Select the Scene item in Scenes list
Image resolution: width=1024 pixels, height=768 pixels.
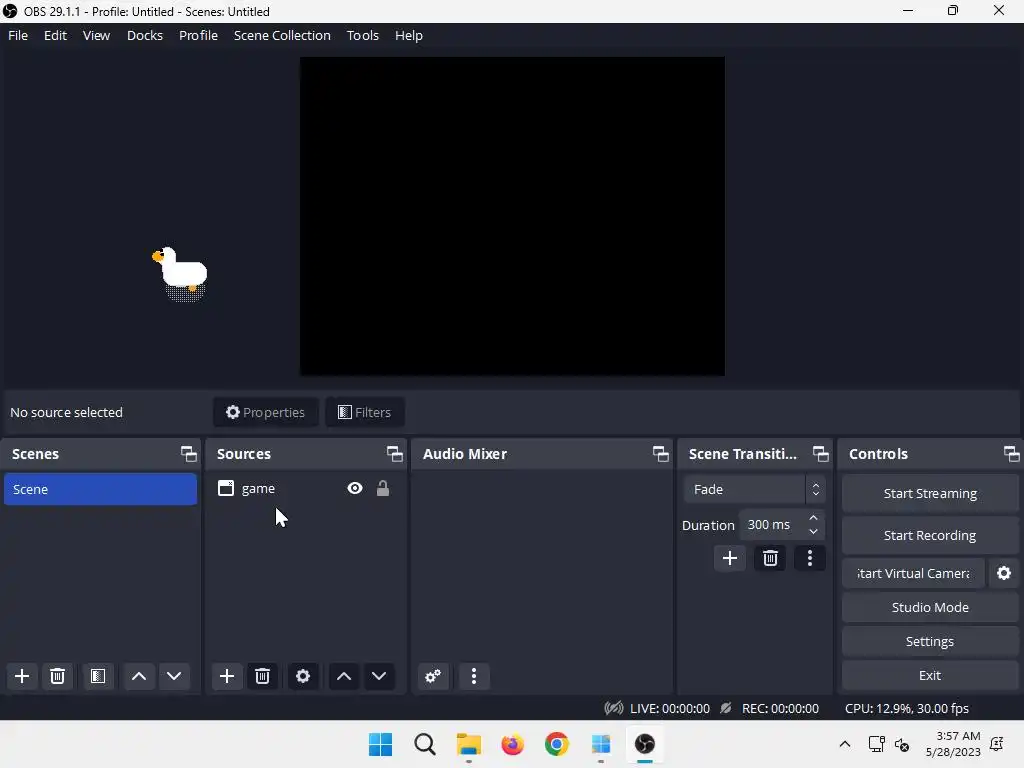click(101, 489)
